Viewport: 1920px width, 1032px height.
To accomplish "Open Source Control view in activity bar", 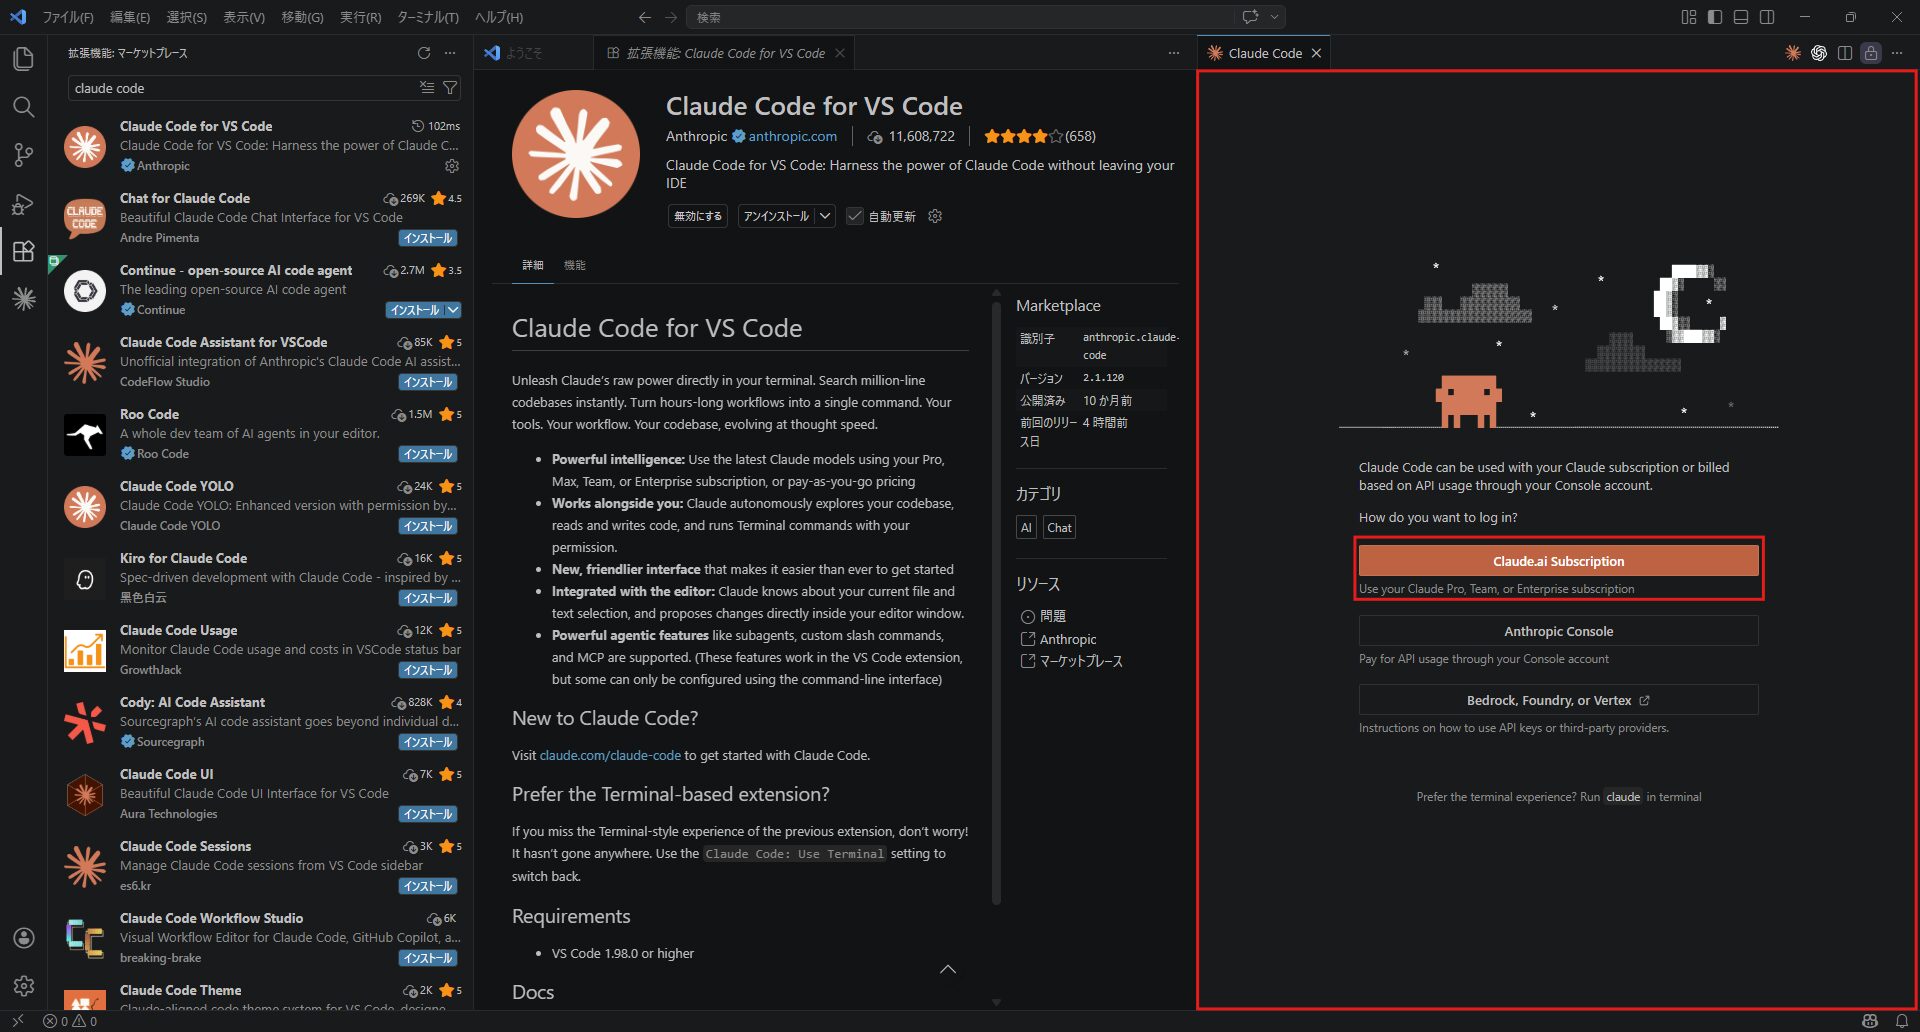I will [23, 155].
